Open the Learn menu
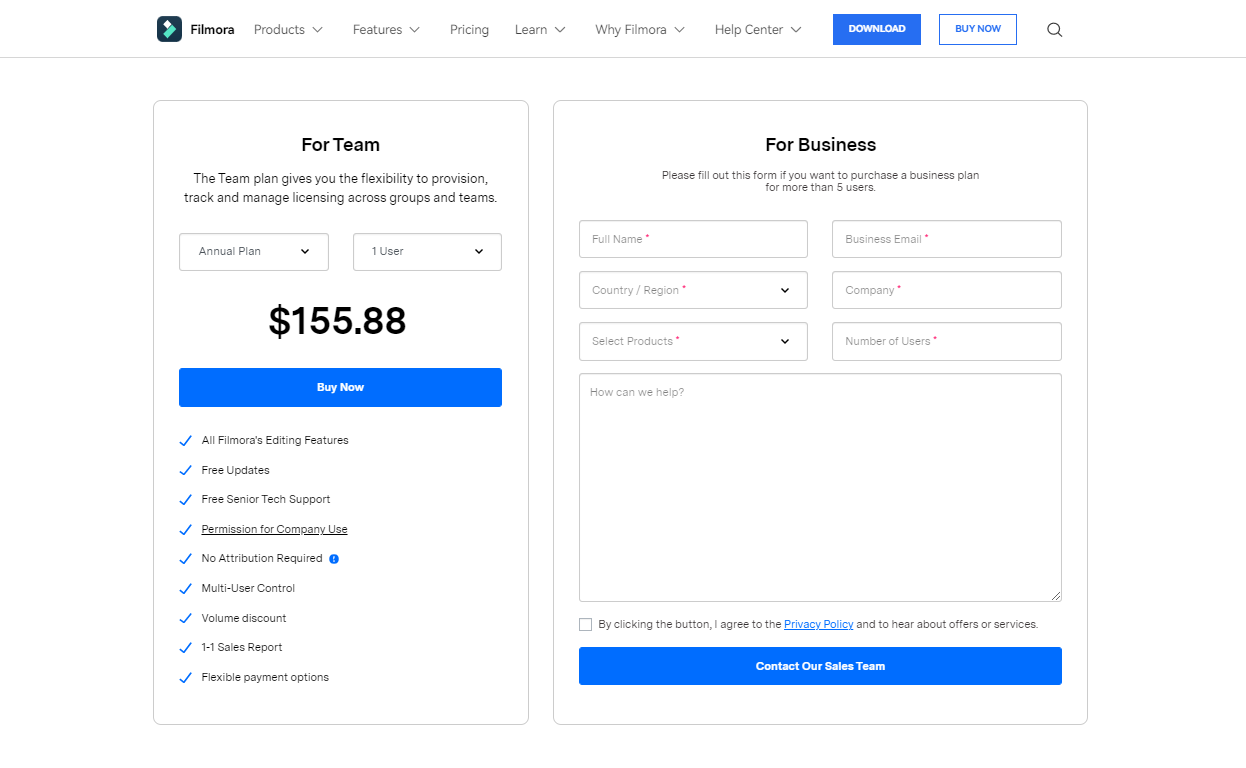The height and width of the screenshot is (768, 1246). pos(540,30)
